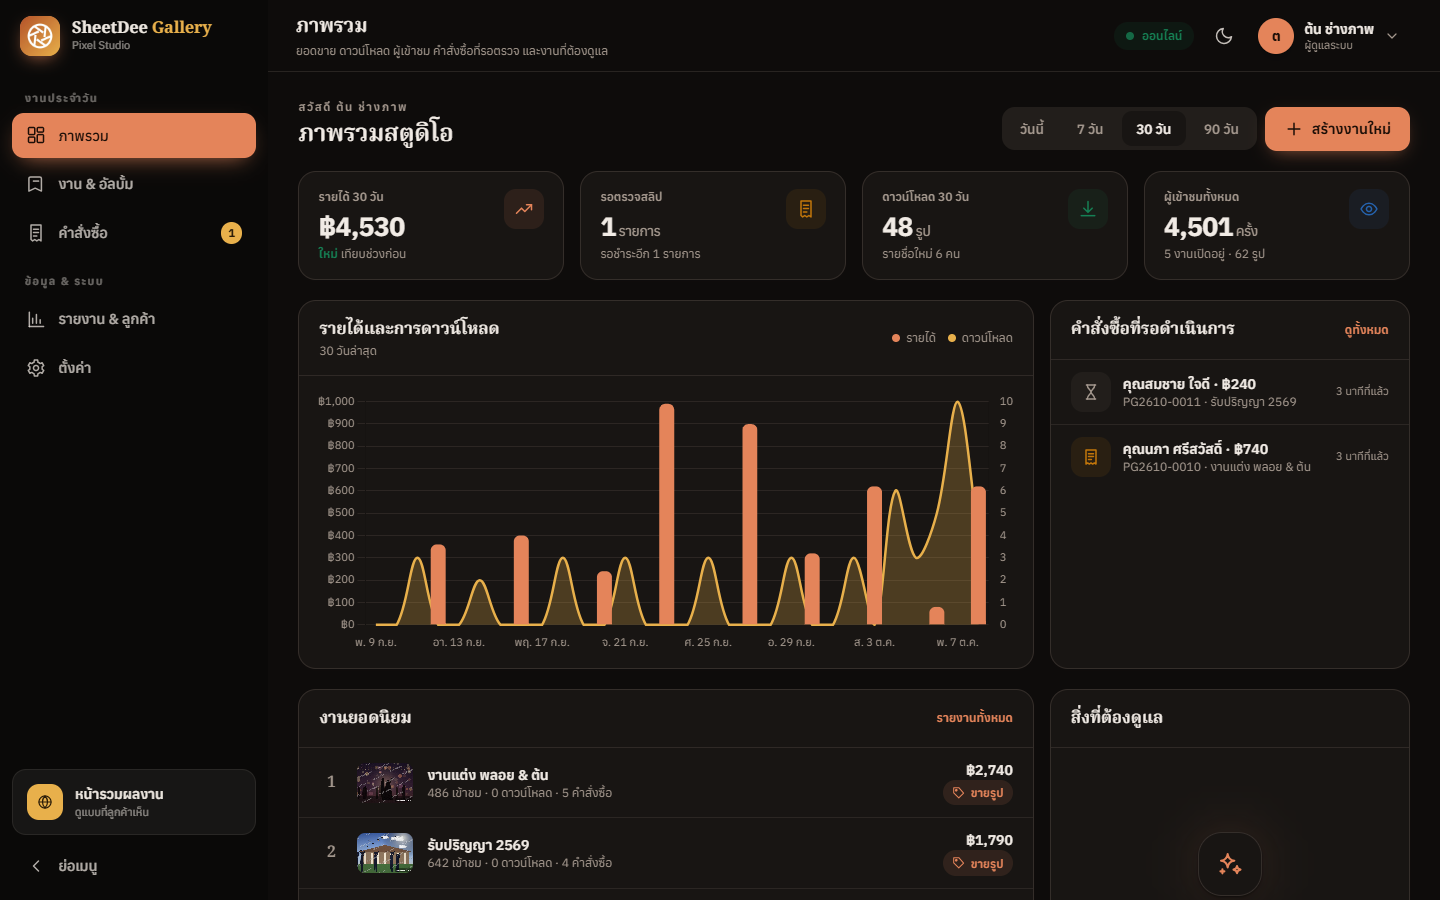
Task: Open the หน้ารวมผลงาน public portfolio card
Action: coord(134,802)
